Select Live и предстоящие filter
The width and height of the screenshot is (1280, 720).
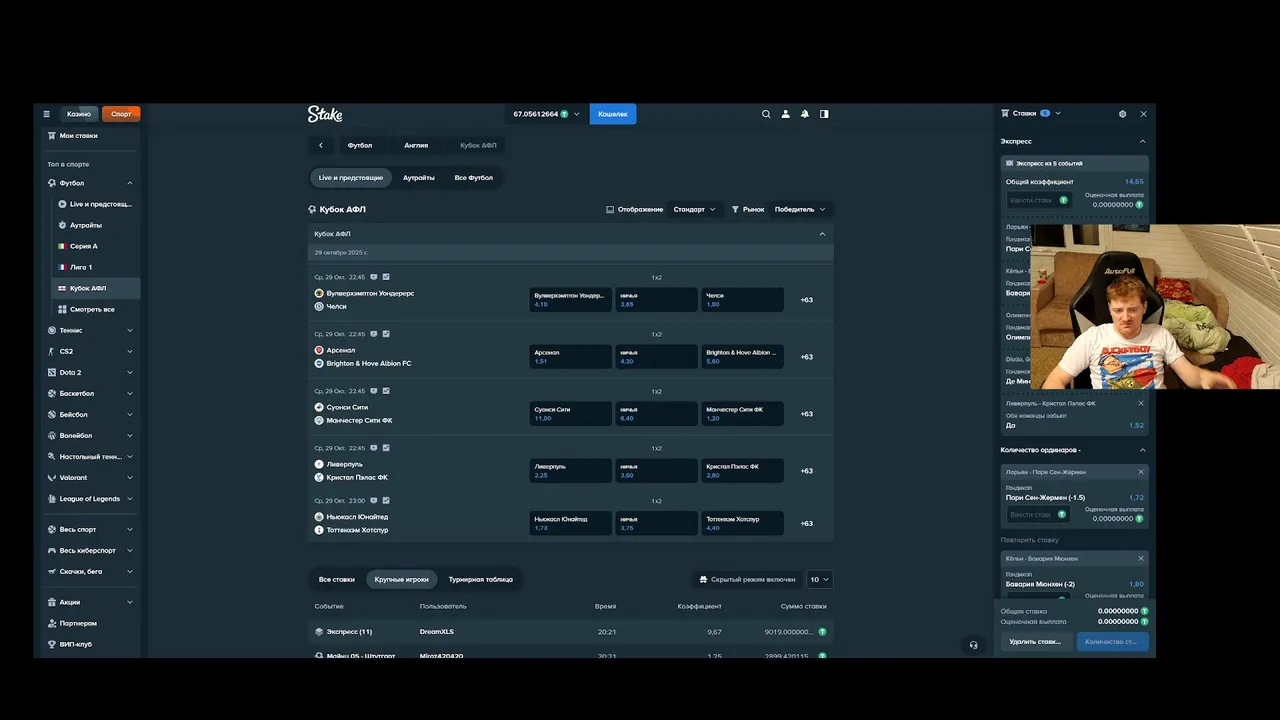351,178
